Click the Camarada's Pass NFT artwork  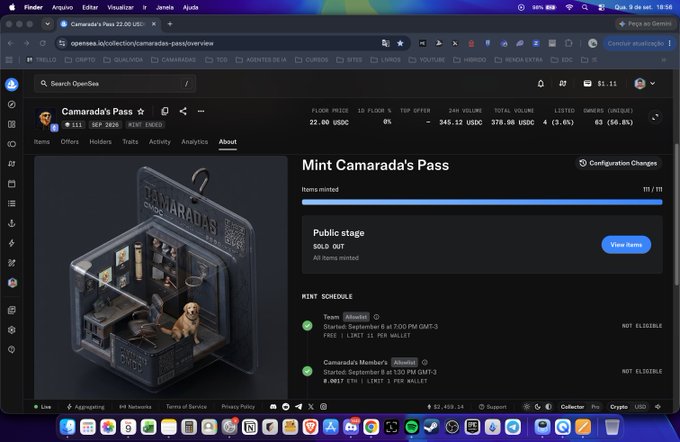tap(161, 277)
